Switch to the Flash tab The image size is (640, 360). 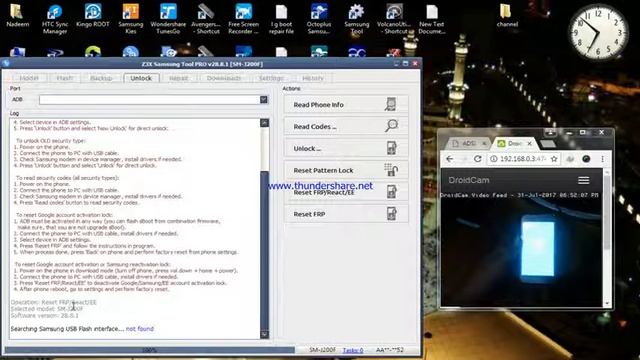click(64, 78)
